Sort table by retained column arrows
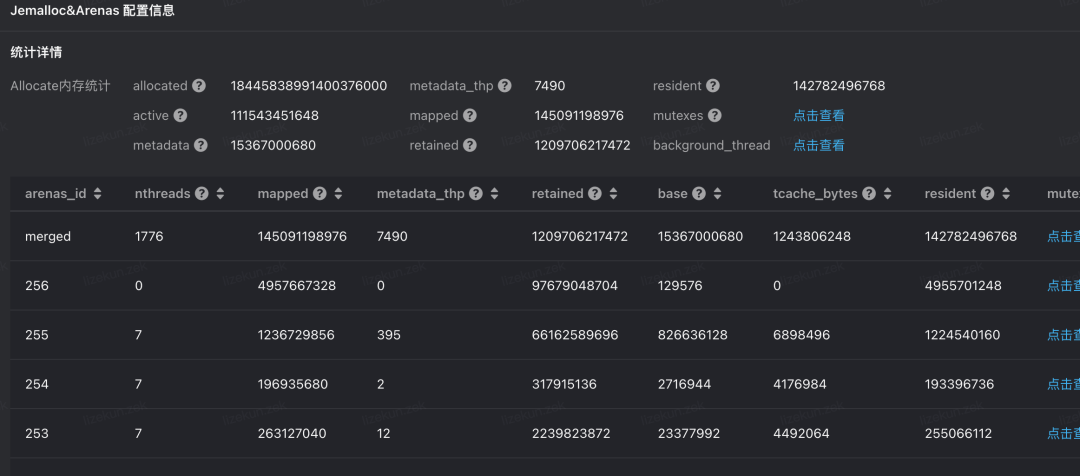1080x476 pixels. click(x=613, y=194)
